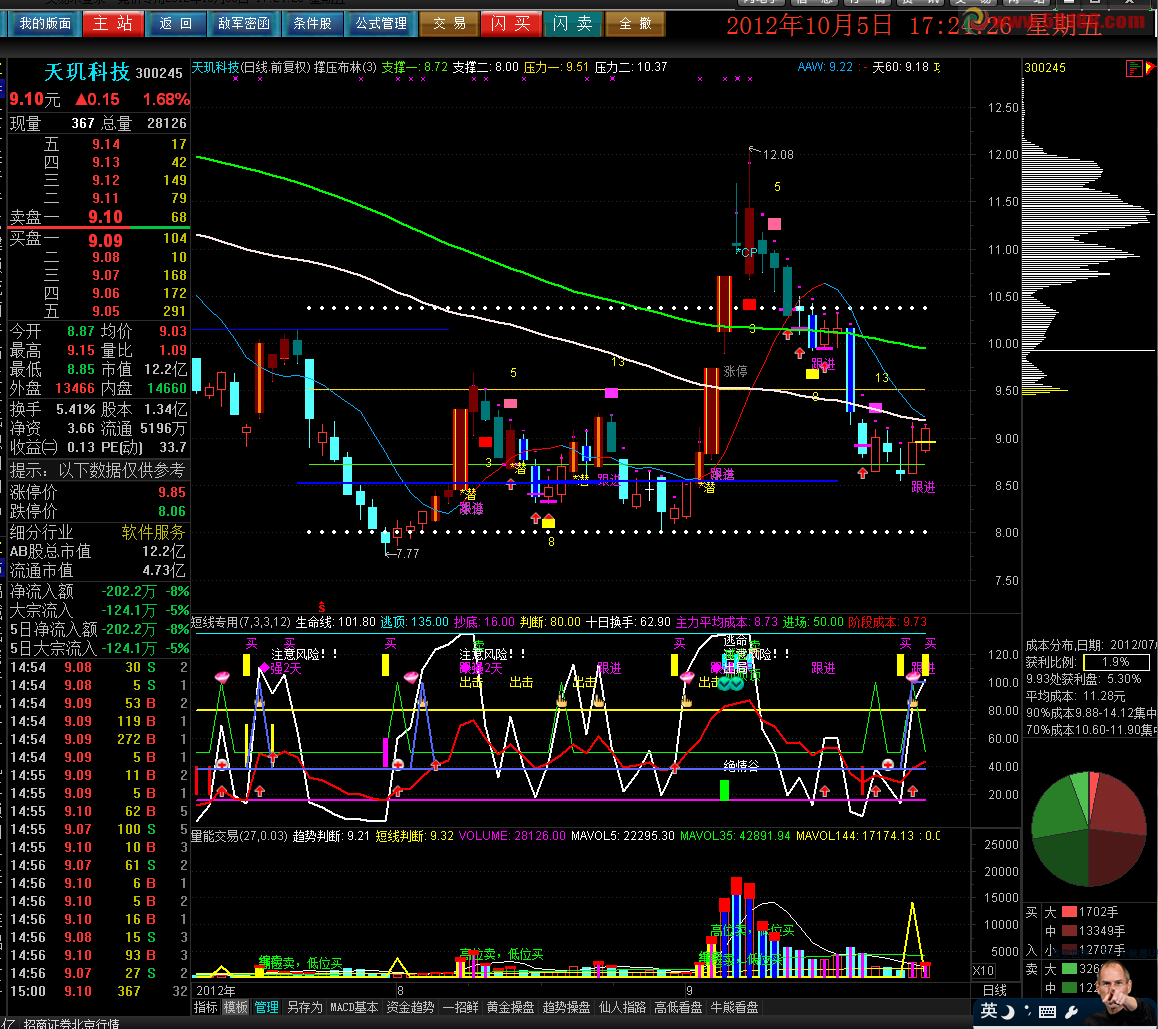Click the 成本分布 date value box showing 1.9%

[1116, 662]
